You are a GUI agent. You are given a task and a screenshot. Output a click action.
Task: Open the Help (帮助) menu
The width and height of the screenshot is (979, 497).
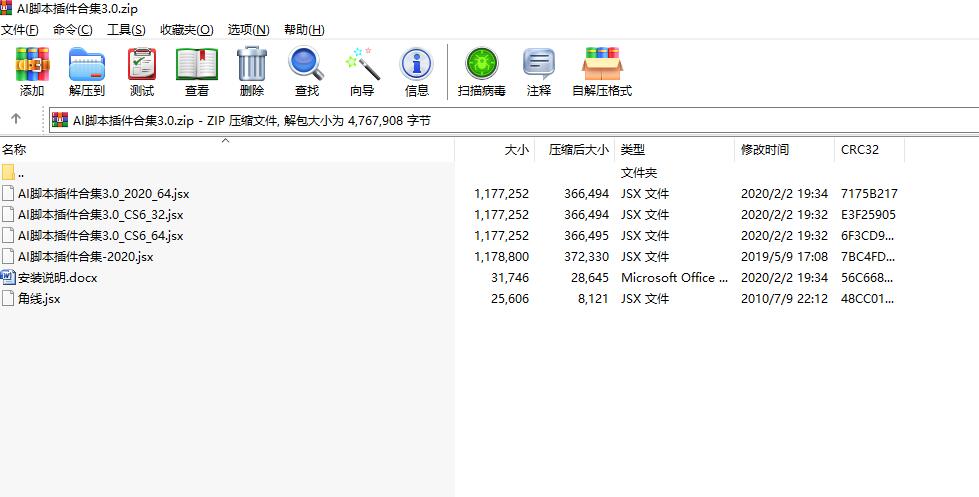304,29
